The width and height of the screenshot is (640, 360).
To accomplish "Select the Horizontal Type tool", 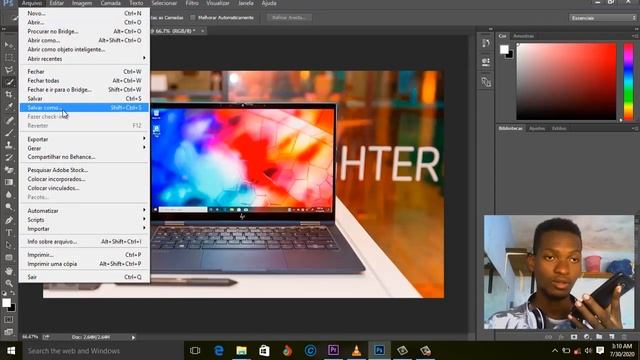I will click(x=9, y=233).
